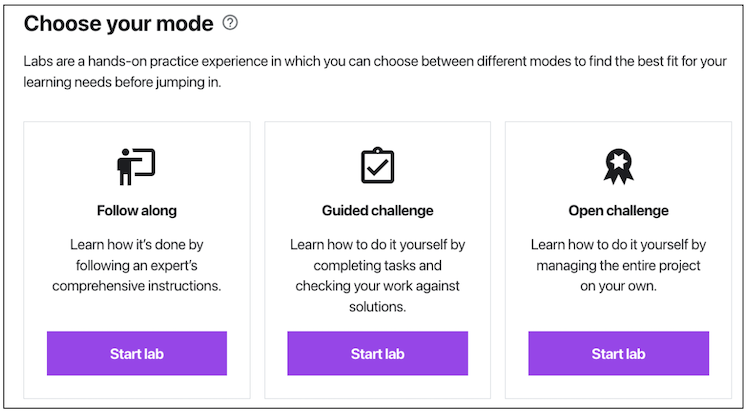750x412 pixels.
Task: Click the text line "learning needs before jumping in"
Action: pos(122,83)
